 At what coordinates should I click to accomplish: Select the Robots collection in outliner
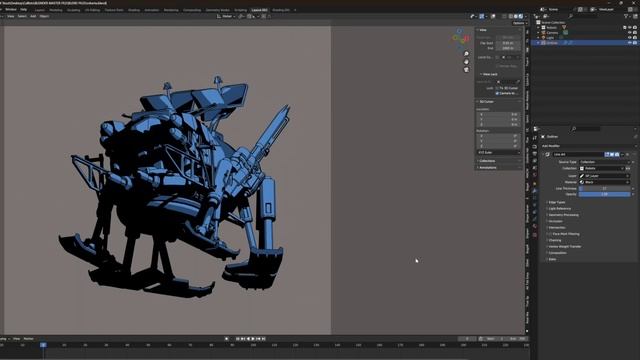(551, 28)
